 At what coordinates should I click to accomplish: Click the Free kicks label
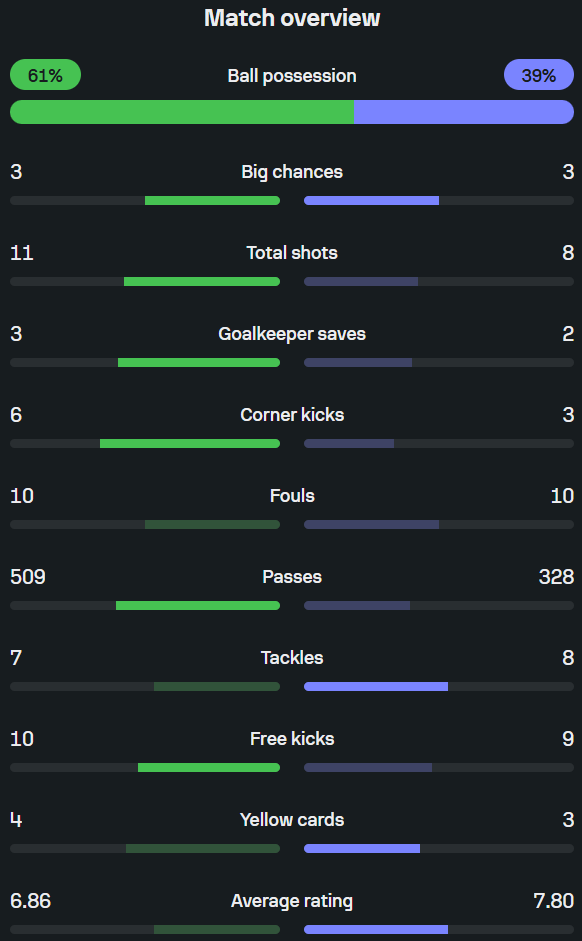(292, 739)
